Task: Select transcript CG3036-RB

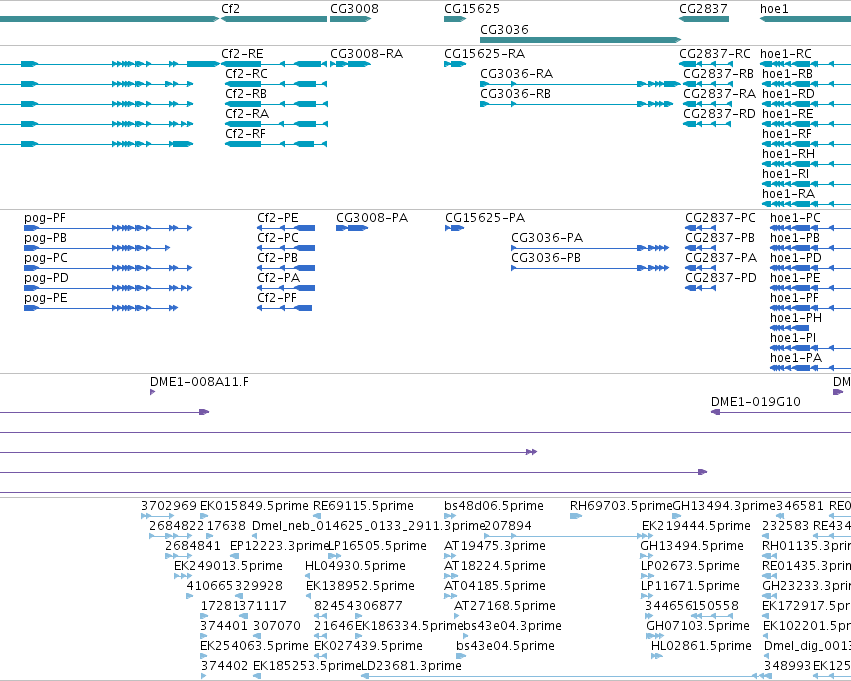Action: click(x=515, y=94)
